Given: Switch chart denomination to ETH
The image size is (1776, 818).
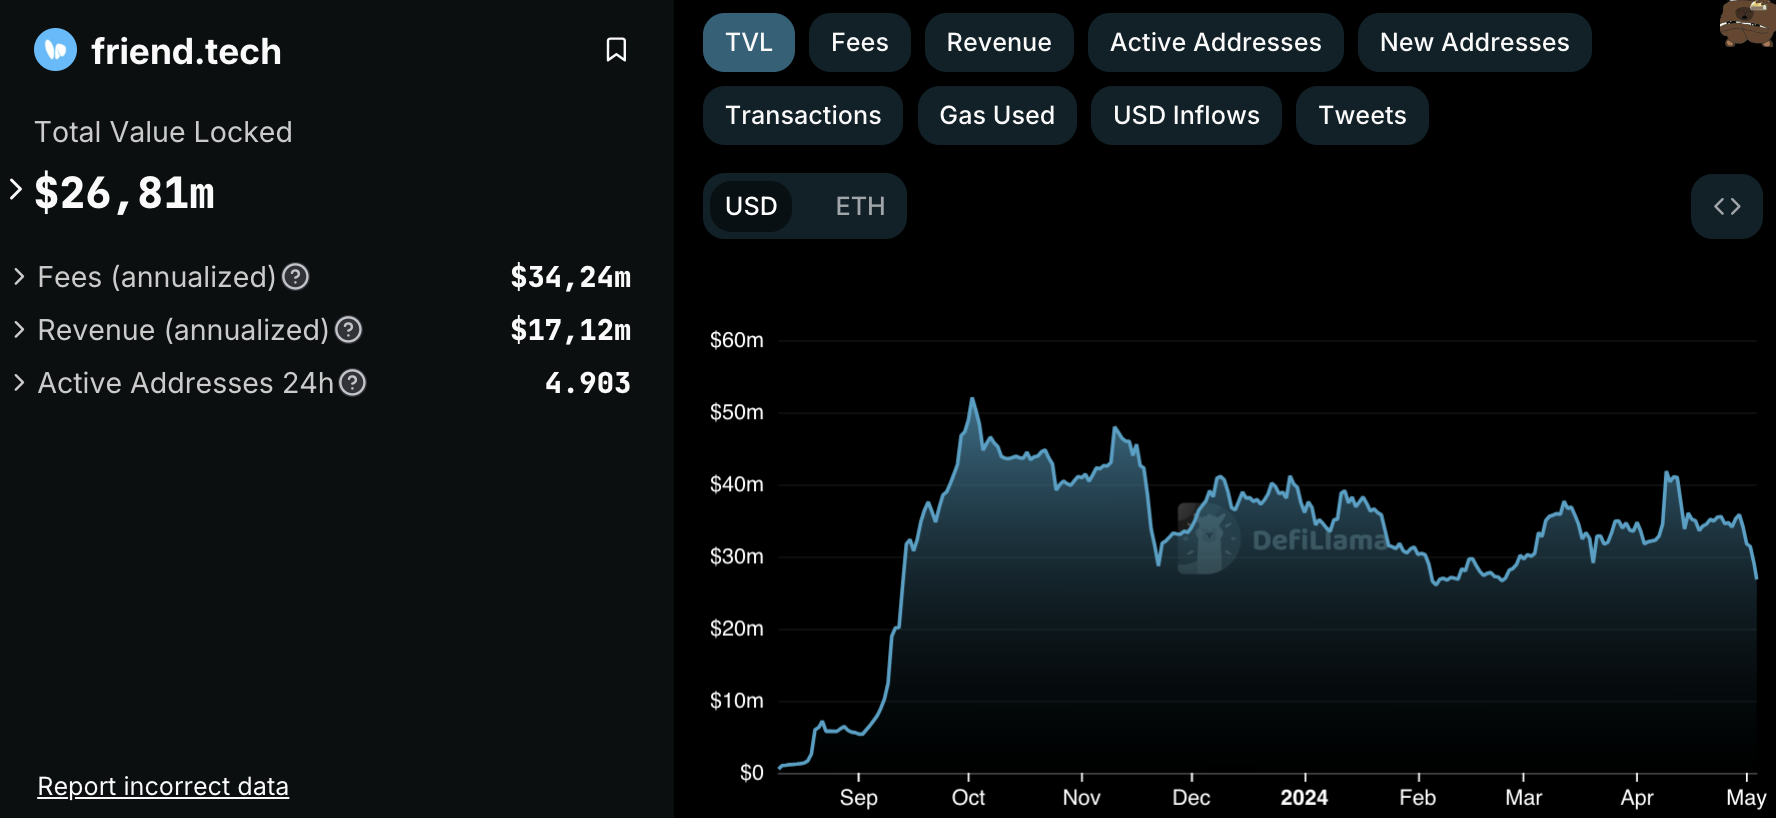Looking at the screenshot, I should click(x=860, y=206).
